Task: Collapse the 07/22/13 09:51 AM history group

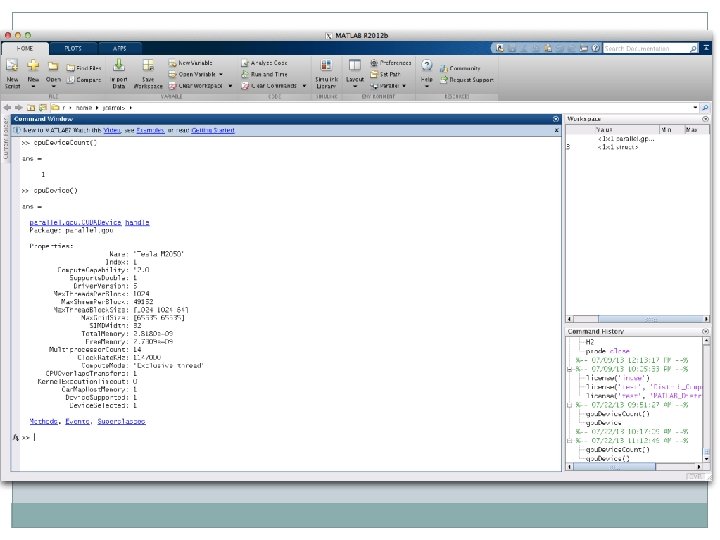Action: click(569, 405)
